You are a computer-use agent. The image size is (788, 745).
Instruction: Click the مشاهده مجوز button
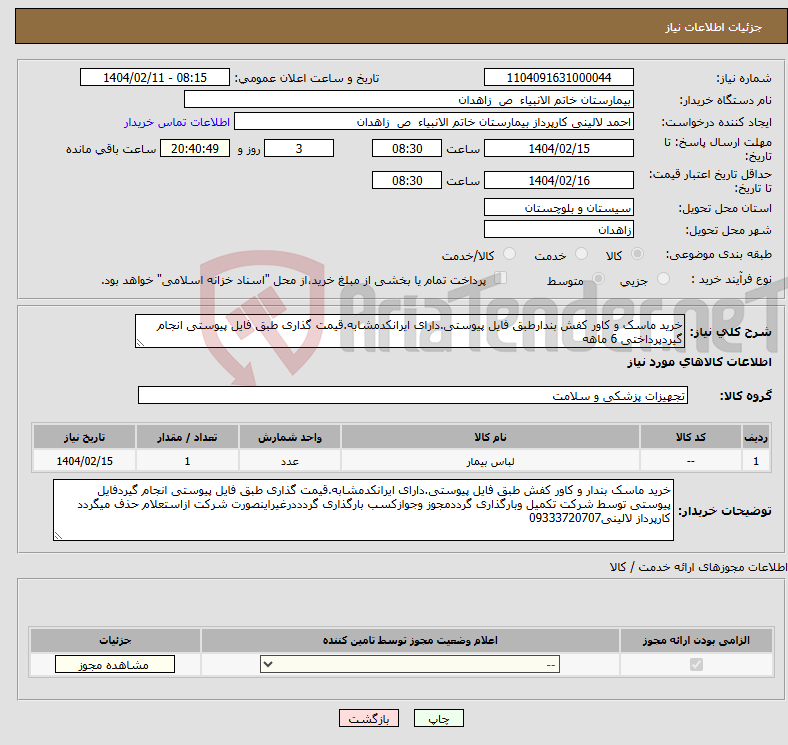coord(115,665)
